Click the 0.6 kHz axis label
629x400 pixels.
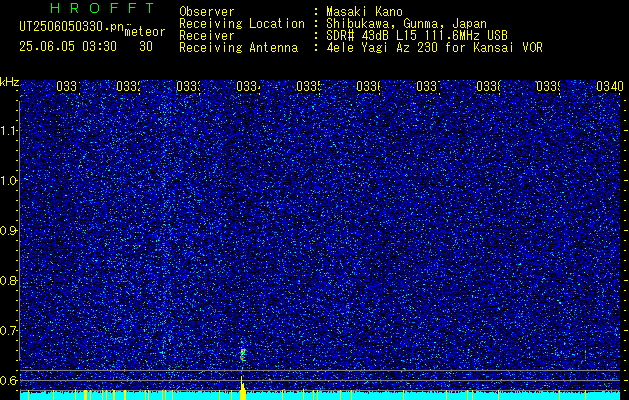(x=9, y=380)
